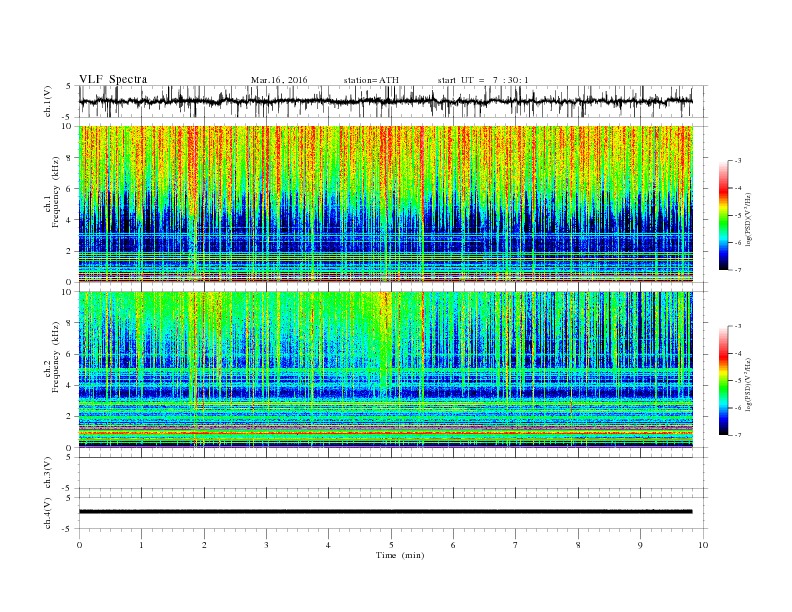792x612 pixels.
Task: Click the 'Mar.16, 2016' date label
Action: point(279,80)
